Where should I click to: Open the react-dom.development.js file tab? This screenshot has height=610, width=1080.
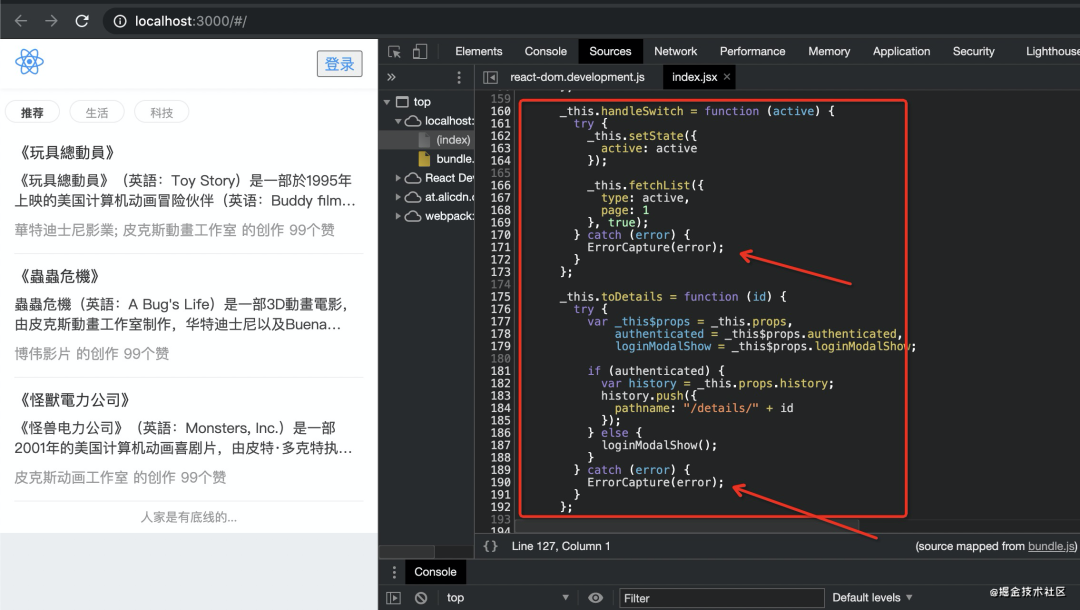click(577, 77)
